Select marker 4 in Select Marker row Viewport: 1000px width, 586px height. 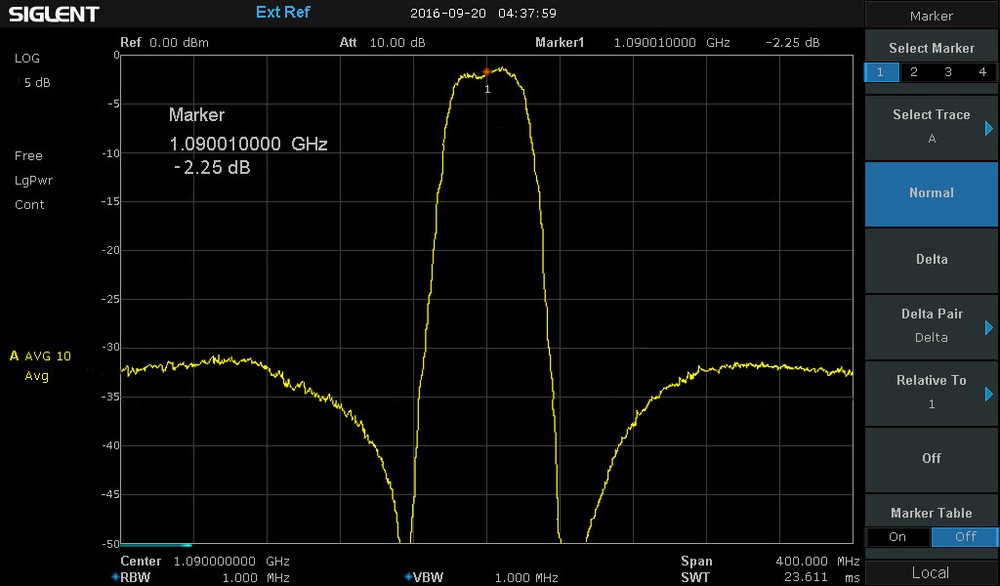pos(981,72)
